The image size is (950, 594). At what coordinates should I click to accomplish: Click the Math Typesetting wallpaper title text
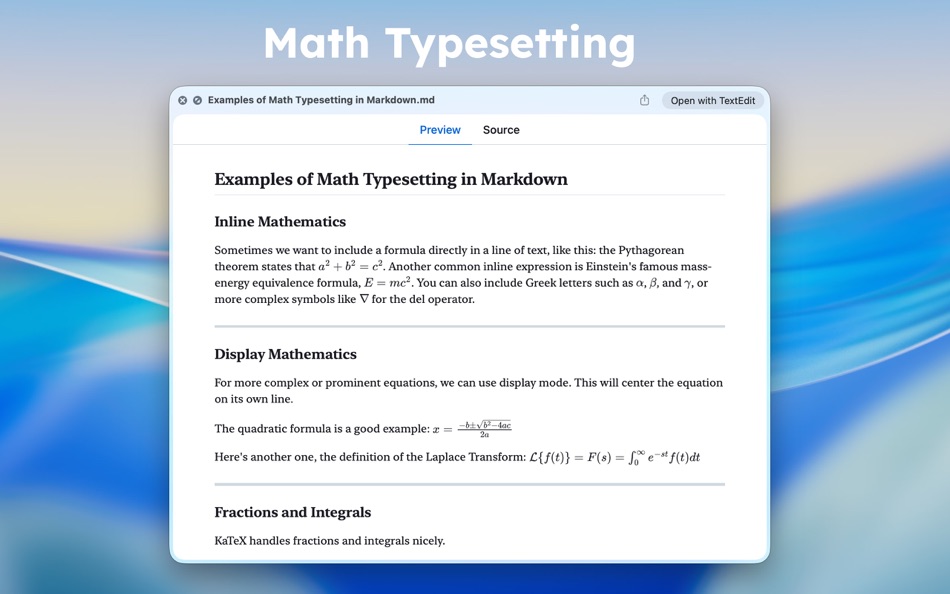pos(448,42)
